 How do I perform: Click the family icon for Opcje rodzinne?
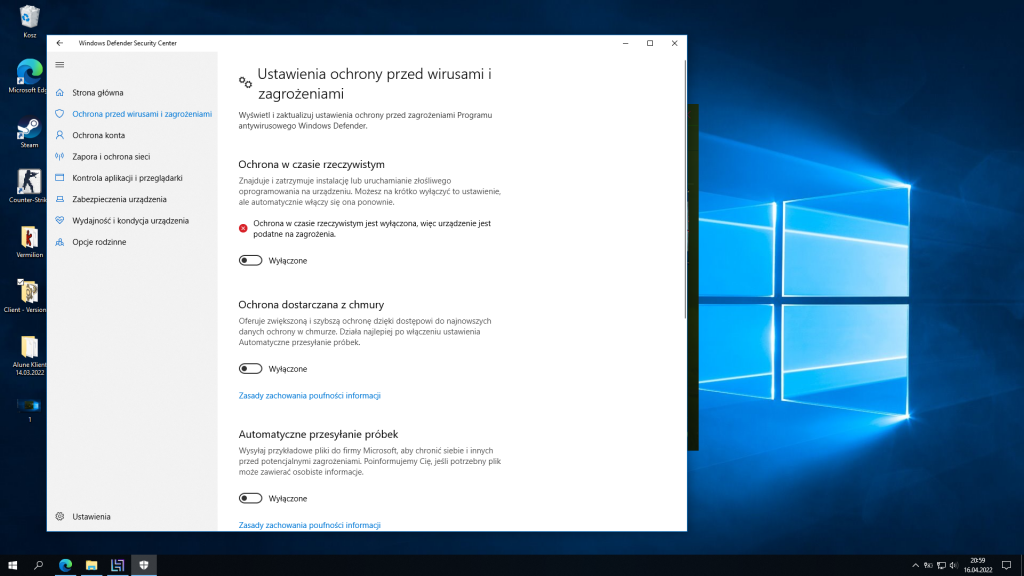(x=59, y=242)
